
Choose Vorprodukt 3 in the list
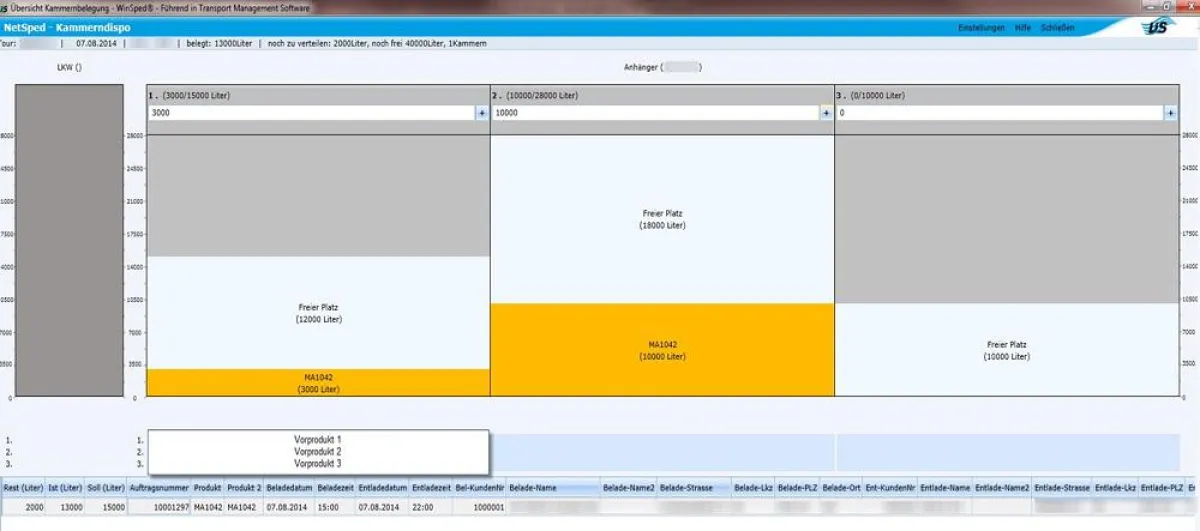point(318,464)
